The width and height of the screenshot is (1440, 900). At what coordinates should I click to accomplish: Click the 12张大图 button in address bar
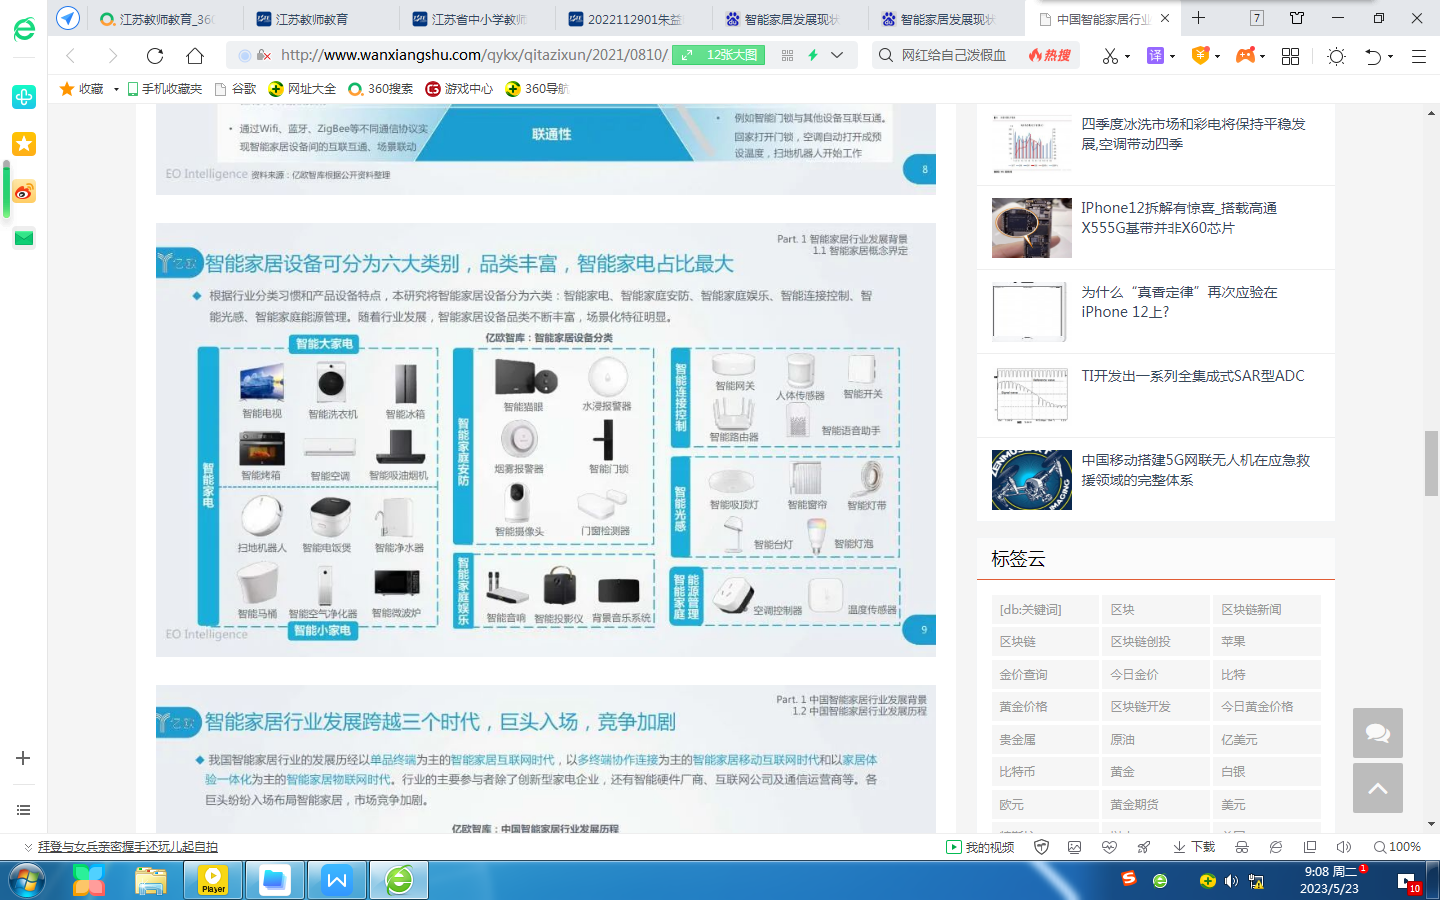point(718,55)
